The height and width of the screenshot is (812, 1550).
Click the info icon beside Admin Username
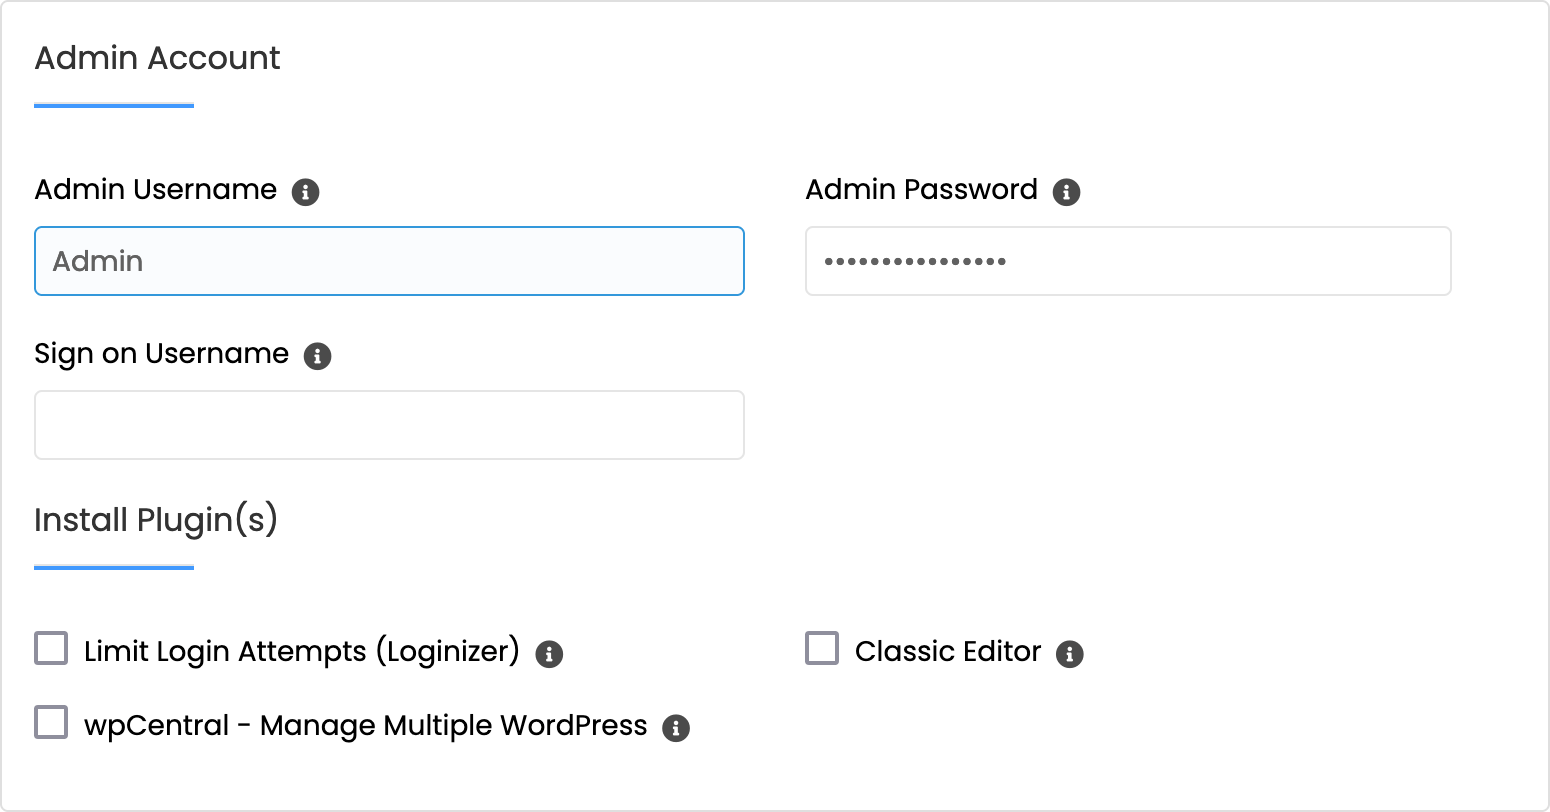[305, 191]
